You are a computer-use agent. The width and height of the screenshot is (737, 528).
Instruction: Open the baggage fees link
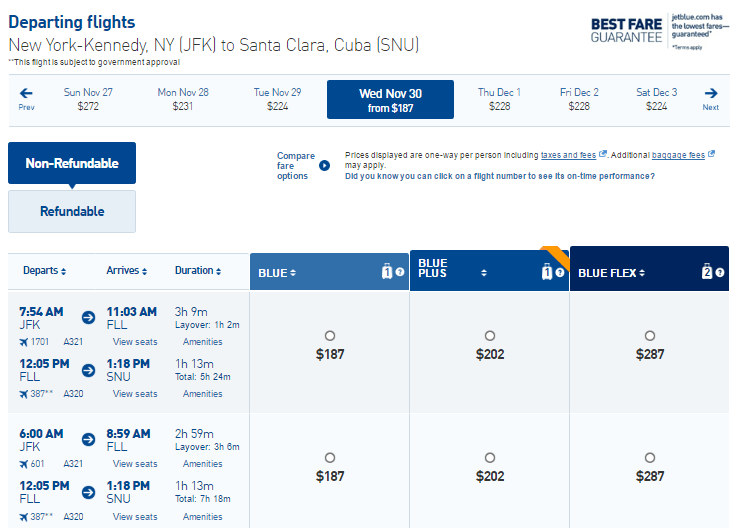[678, 155]
